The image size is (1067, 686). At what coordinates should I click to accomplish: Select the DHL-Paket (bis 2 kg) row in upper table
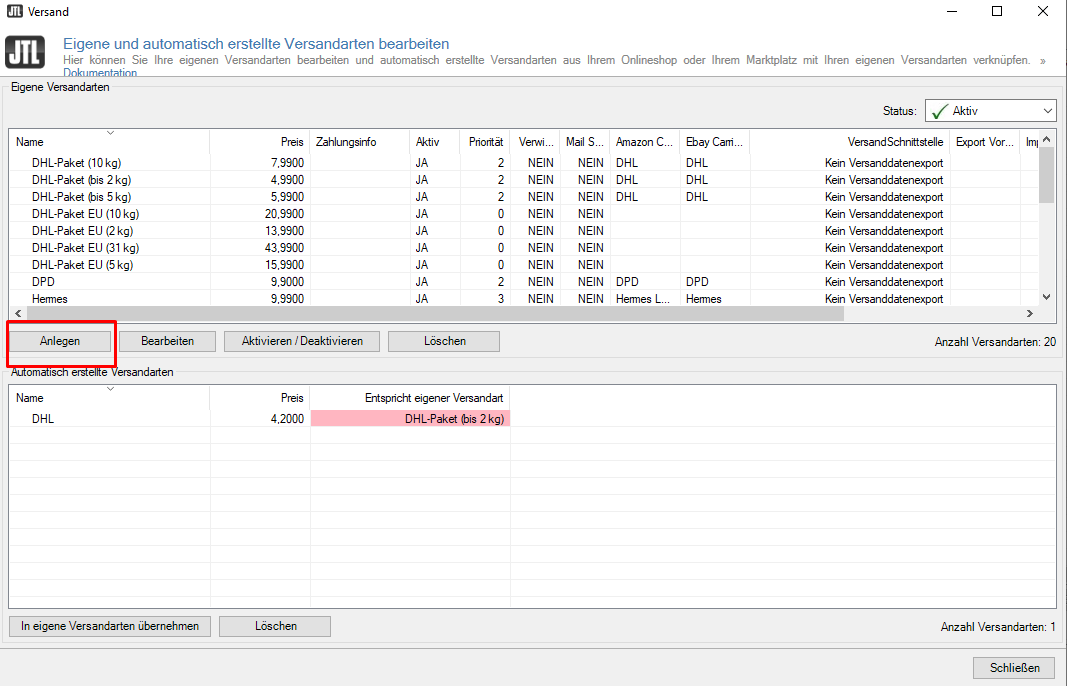[524, 180]
